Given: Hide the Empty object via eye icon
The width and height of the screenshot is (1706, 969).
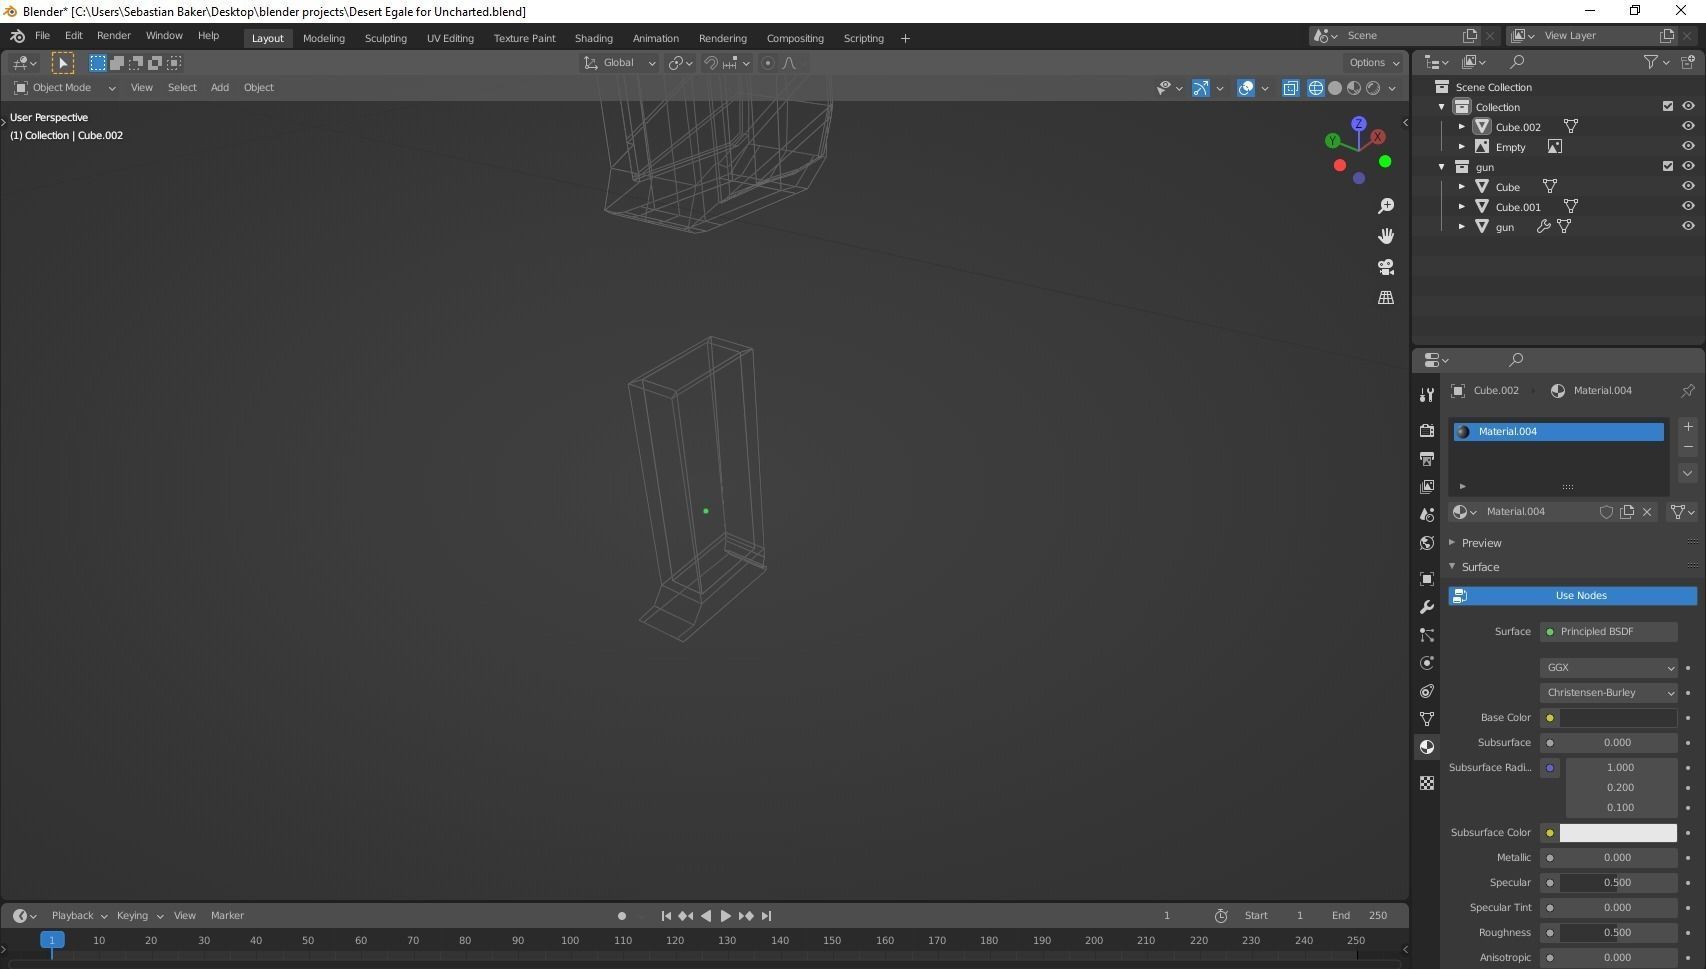Looking at the screenshot, I should (1688, 147).
